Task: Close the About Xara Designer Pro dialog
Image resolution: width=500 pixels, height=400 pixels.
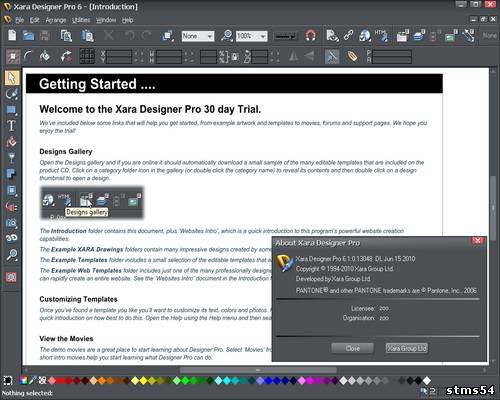Action: coord(478,241)
